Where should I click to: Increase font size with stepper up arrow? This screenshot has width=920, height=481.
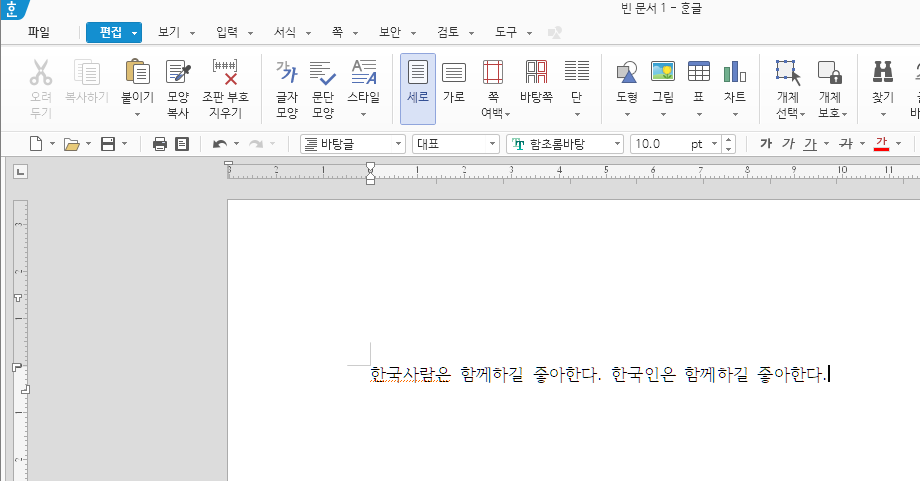click(x=728, y=140)
